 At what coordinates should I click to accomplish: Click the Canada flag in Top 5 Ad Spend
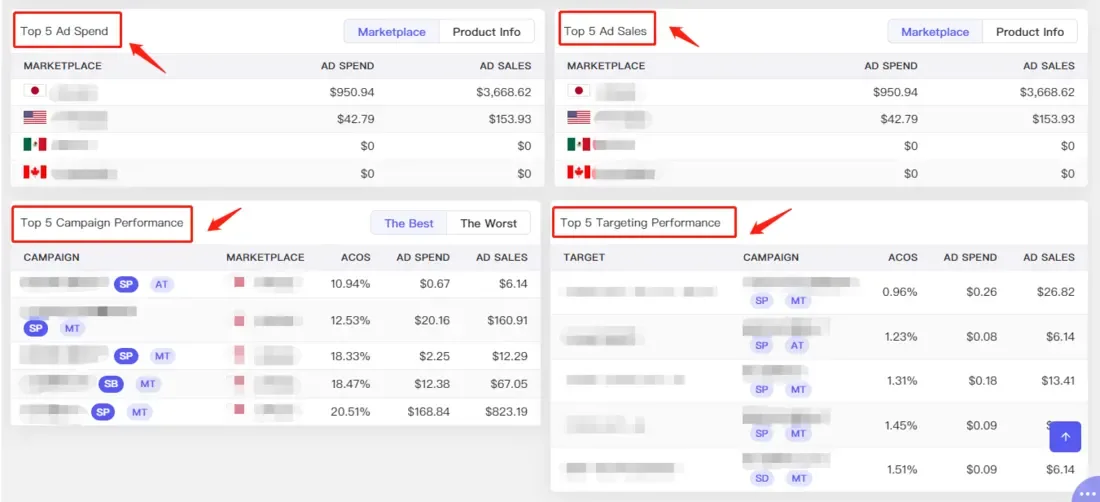point(34,172)
